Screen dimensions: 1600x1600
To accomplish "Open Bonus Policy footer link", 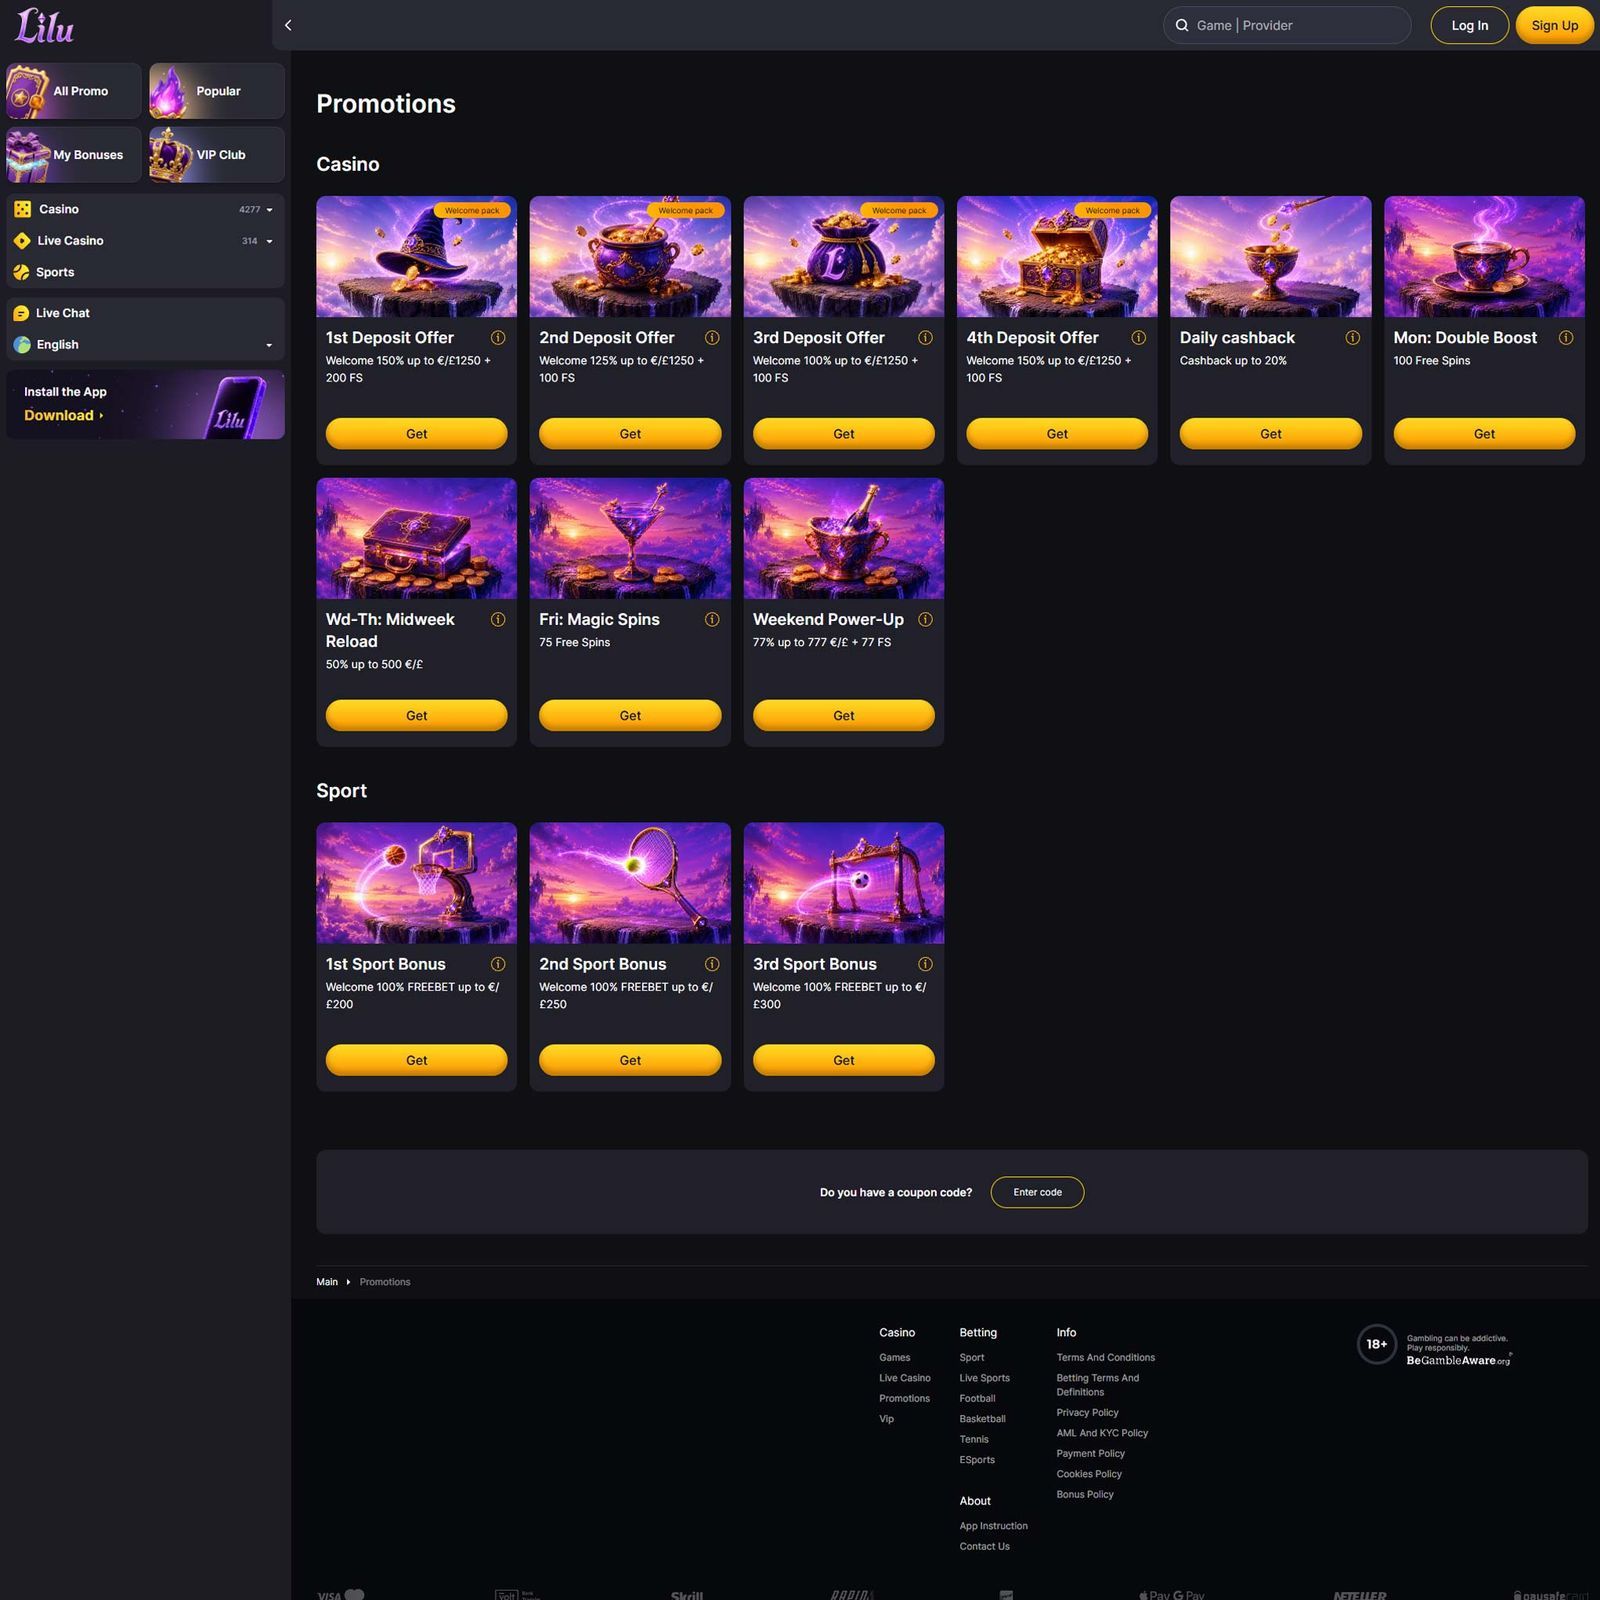I will 1085,1495.
